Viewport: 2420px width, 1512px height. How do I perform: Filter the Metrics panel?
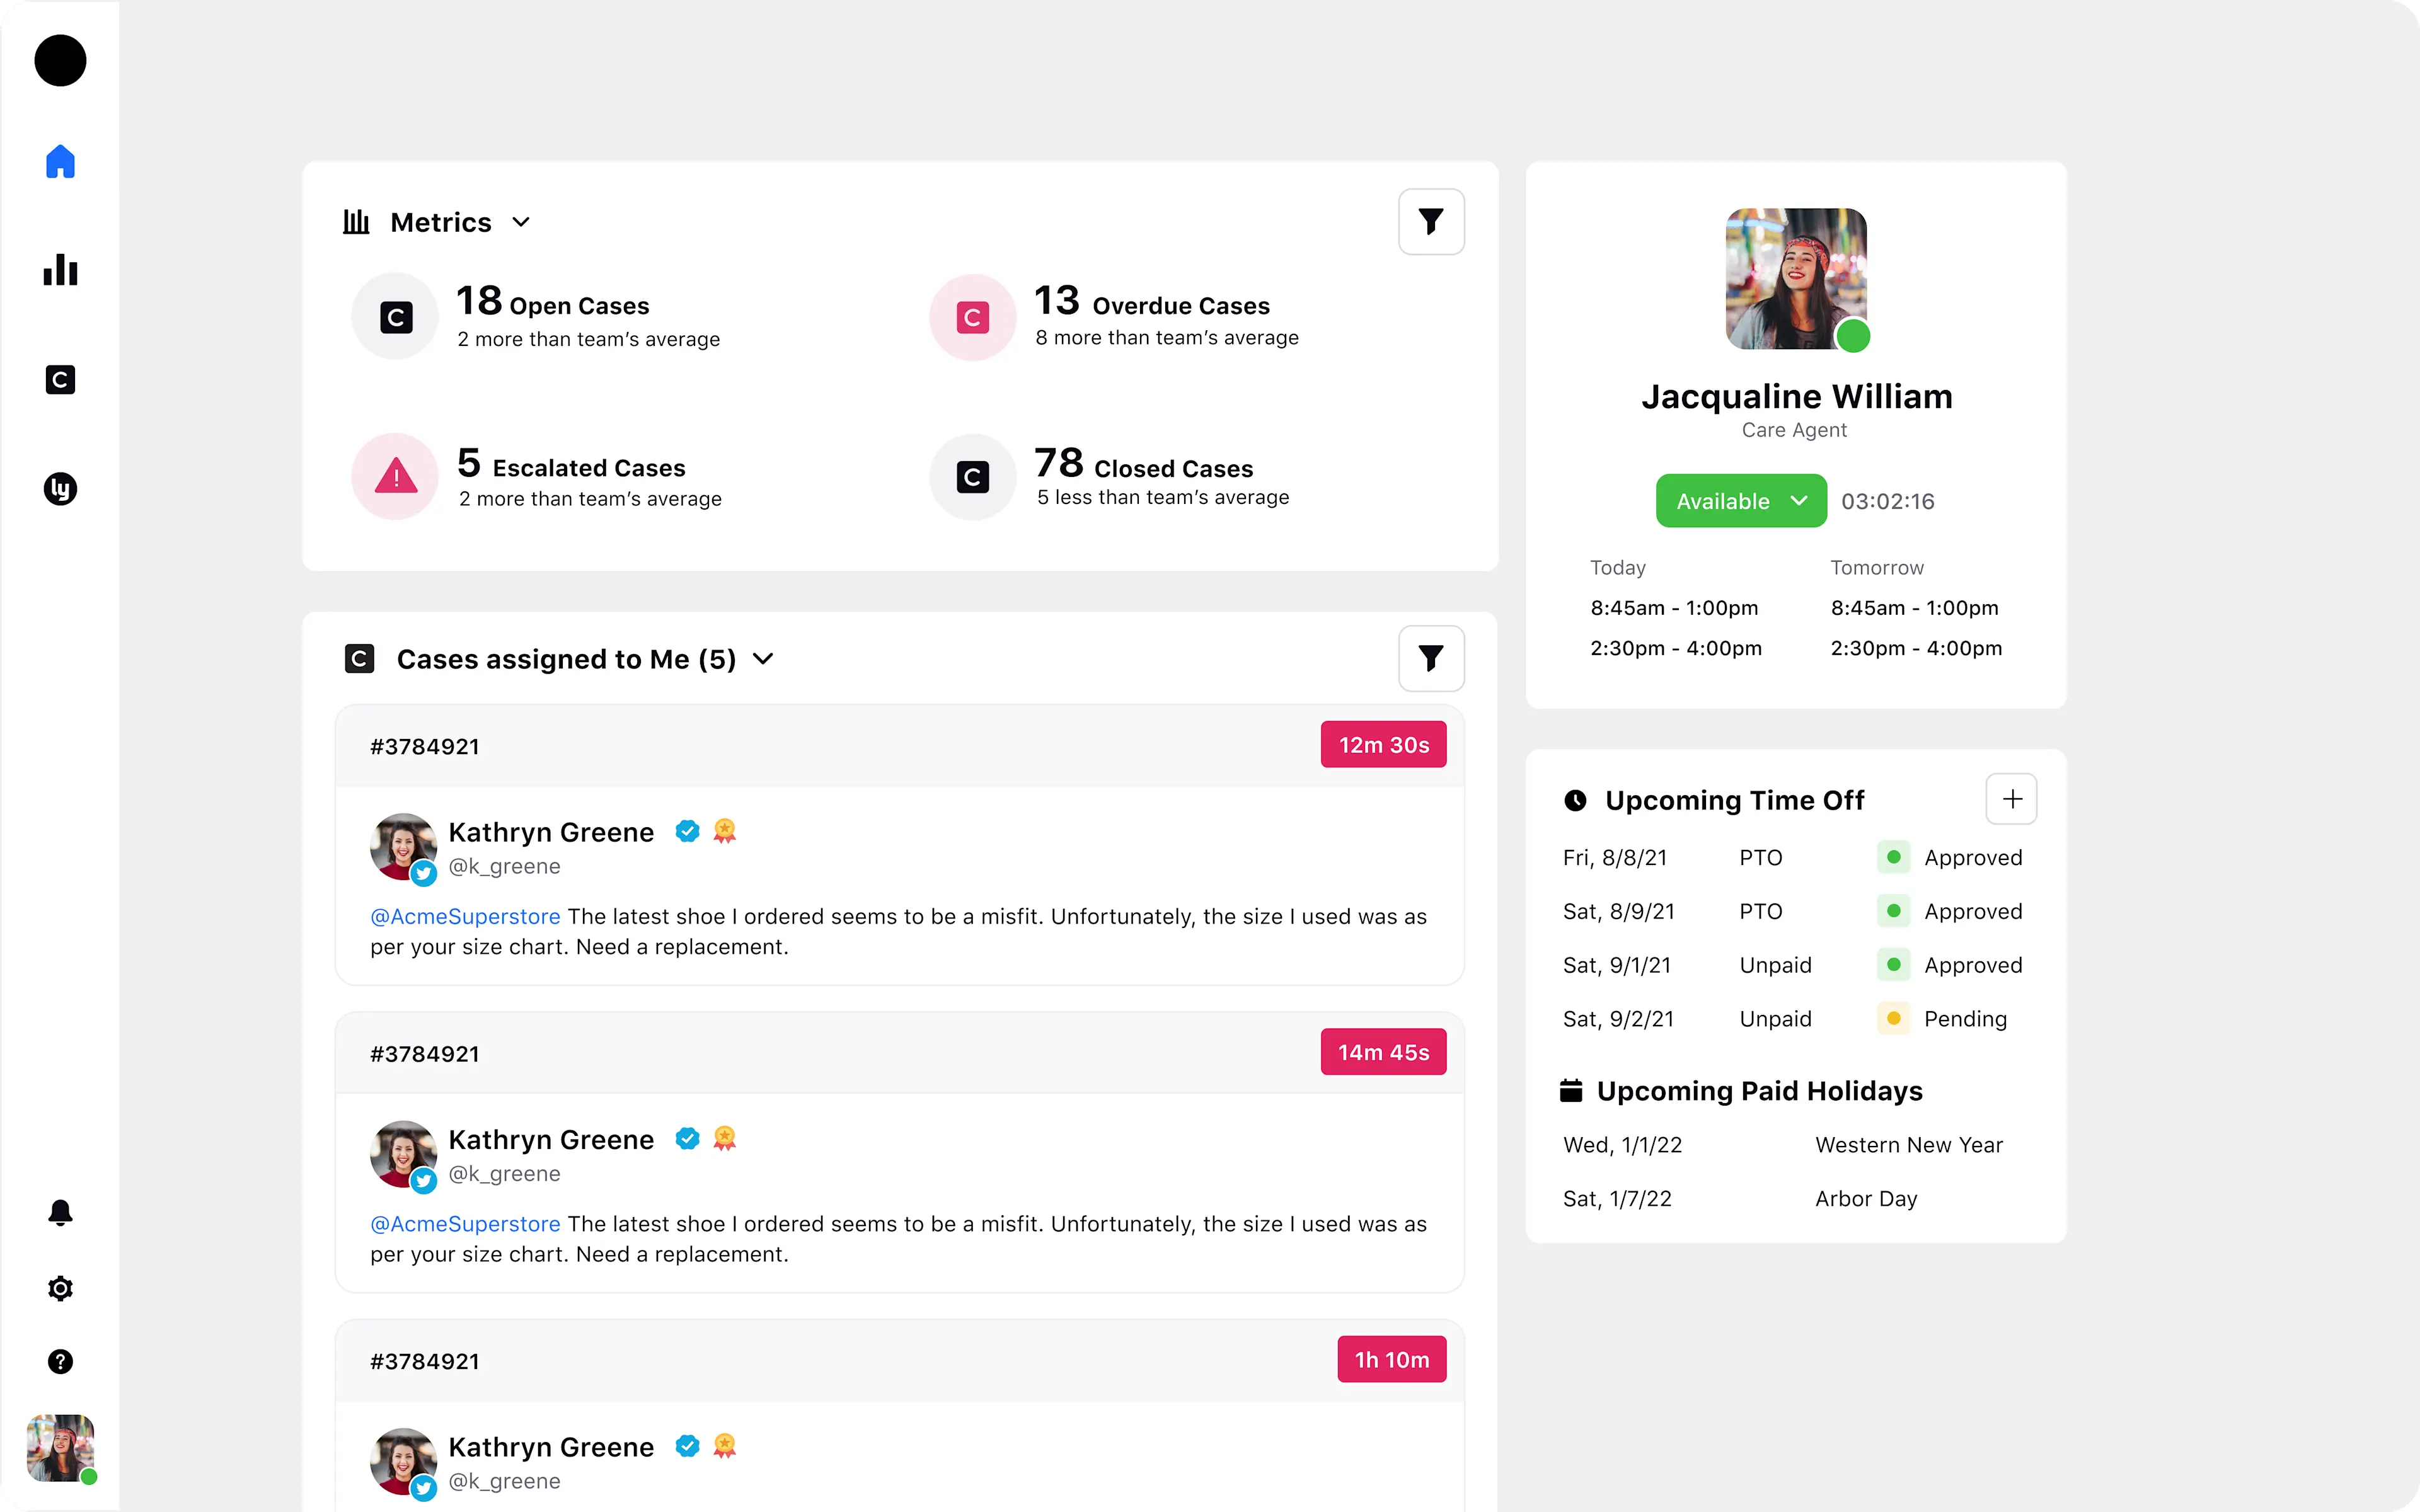coord(1431,221)
